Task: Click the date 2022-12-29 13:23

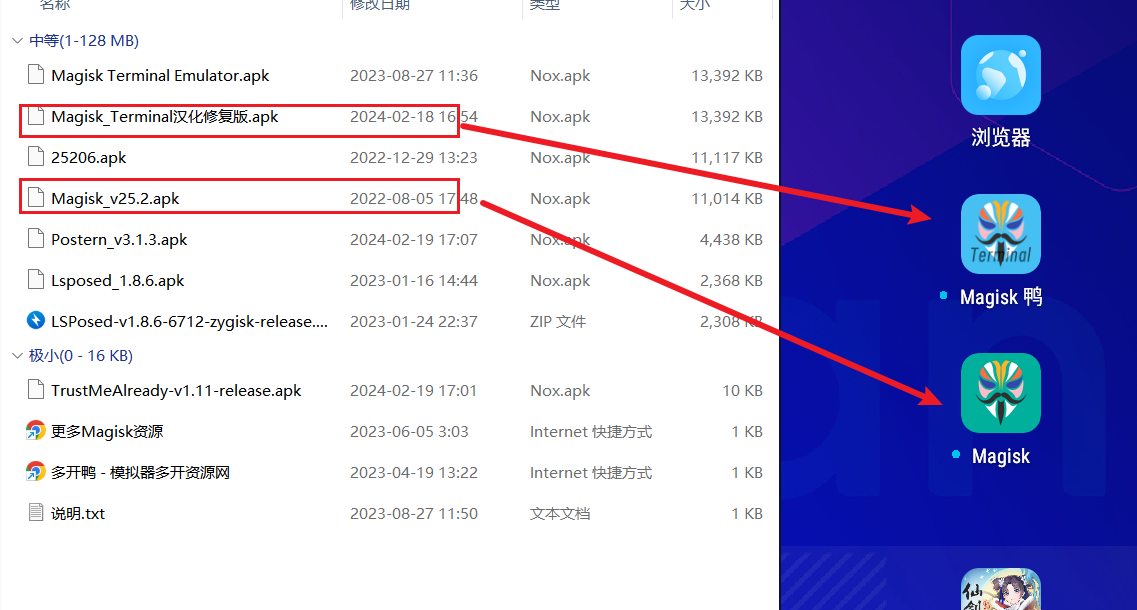Action: (x=413, y=157)
